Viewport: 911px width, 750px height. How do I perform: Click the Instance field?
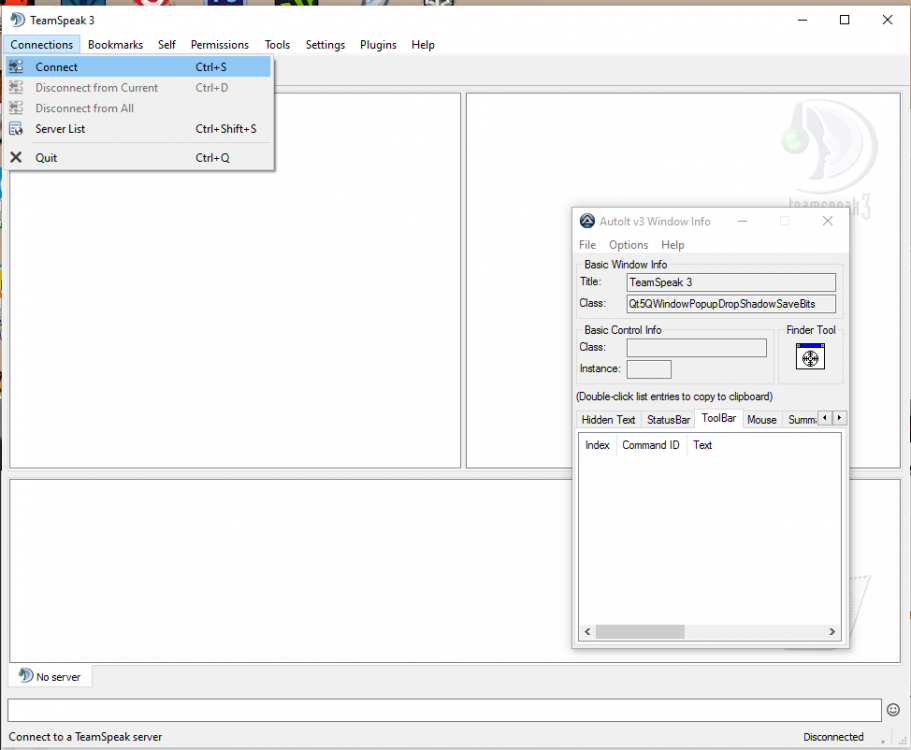pyautogui.click(x=649, y=369)
